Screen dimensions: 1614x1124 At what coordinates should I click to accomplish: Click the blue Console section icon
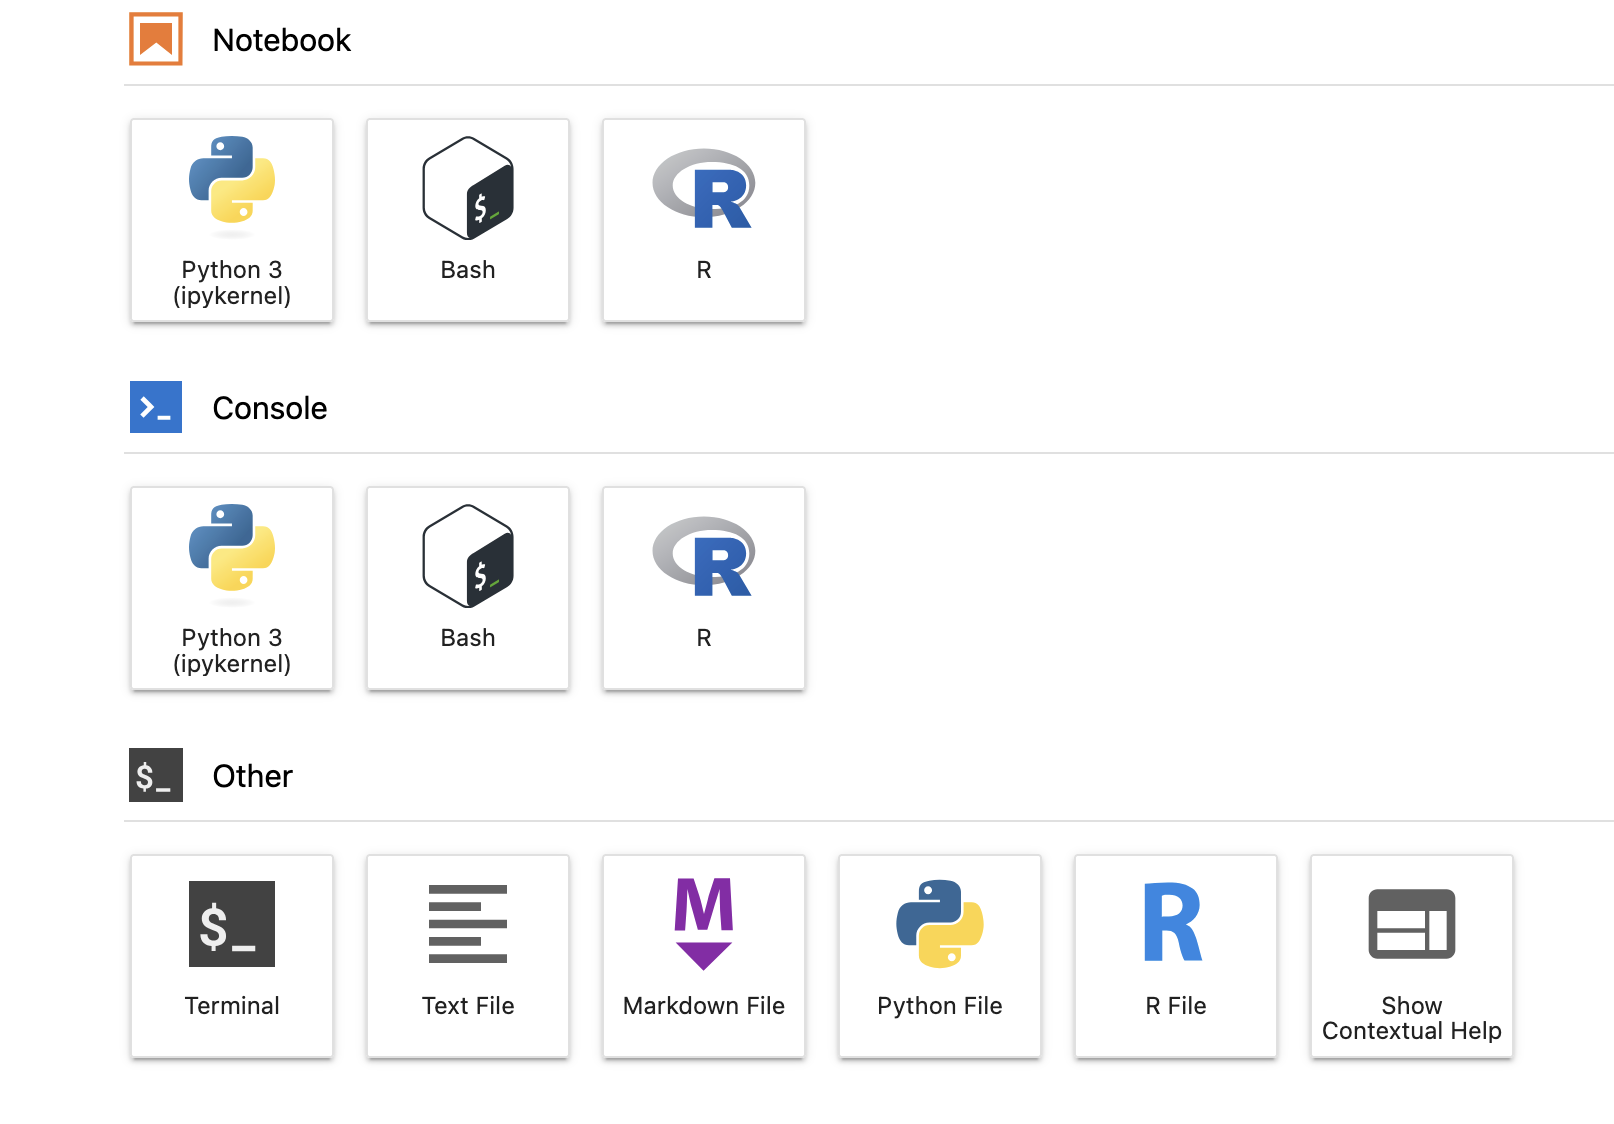156,407
